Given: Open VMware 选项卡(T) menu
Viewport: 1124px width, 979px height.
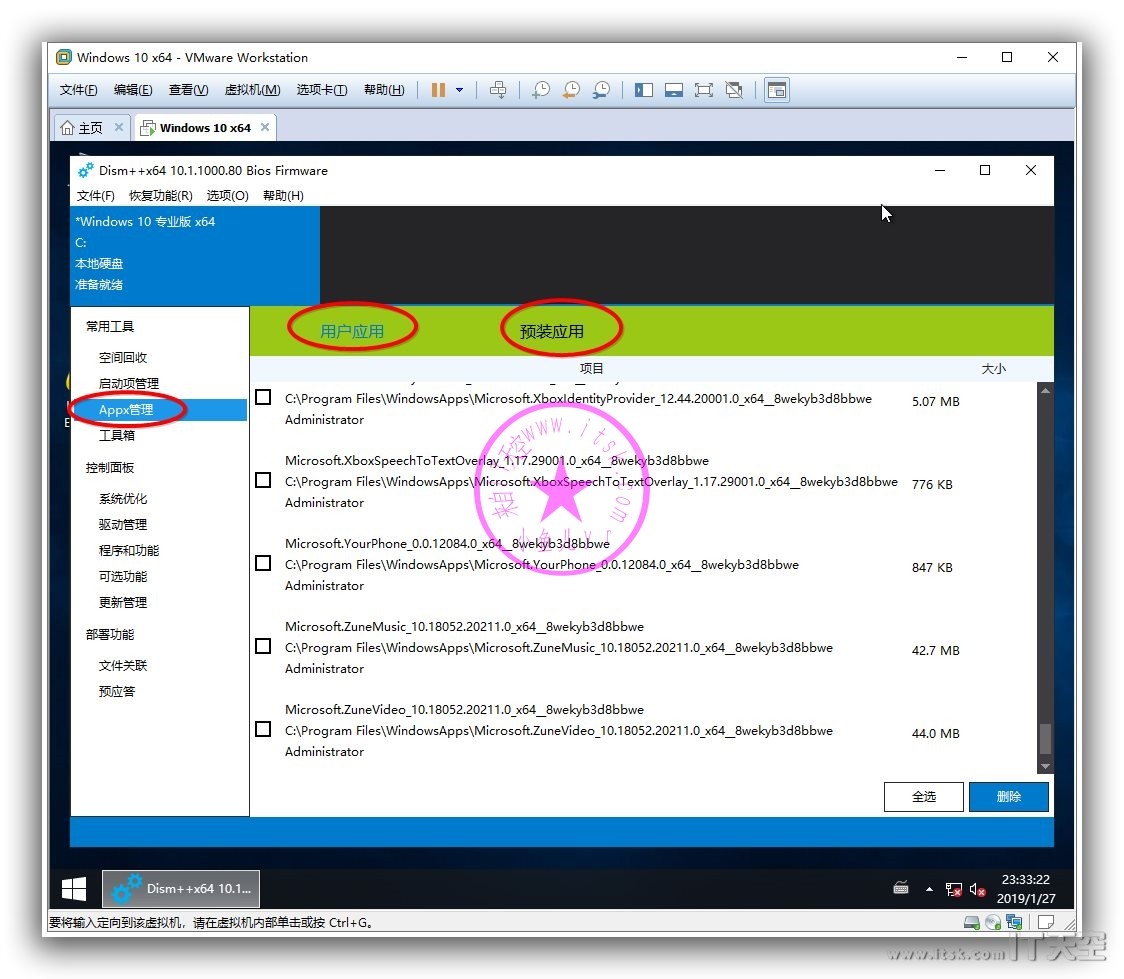Looking at the screenshot, I should point(322,90).
